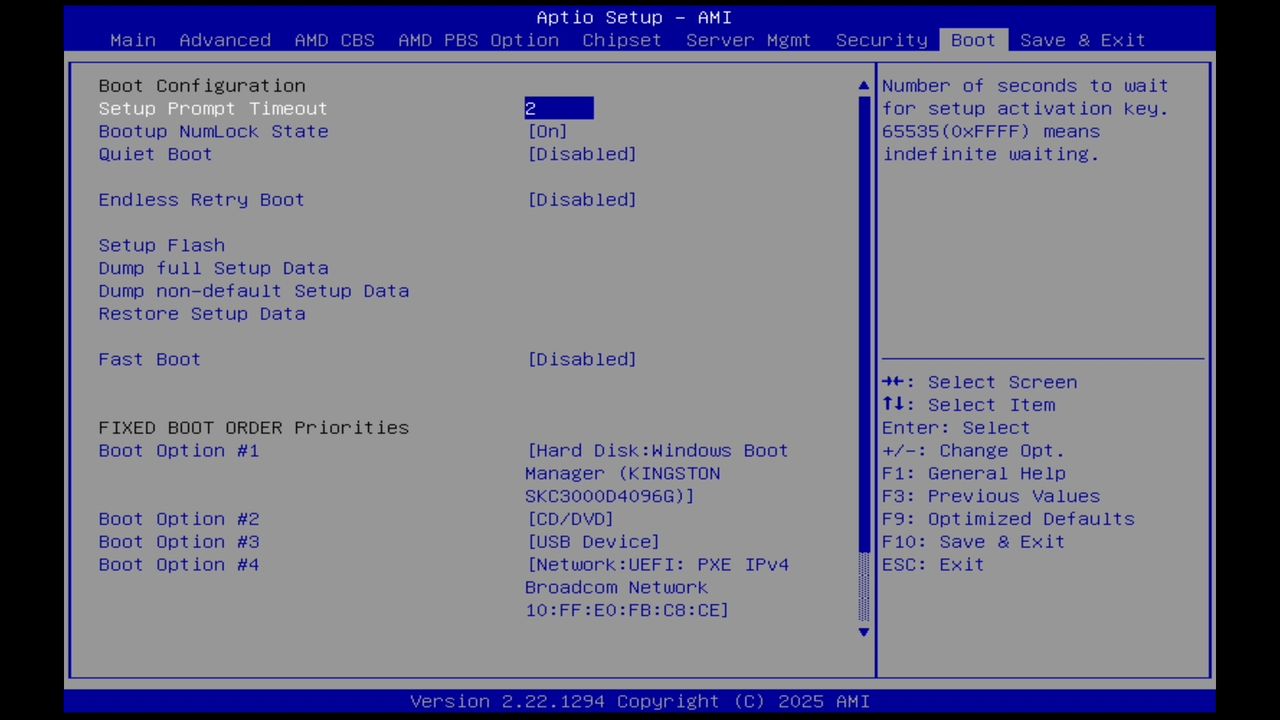Image resolution: width=1280 pixels, height=720 pixels.
Task: Select the AMD CBS menu
Action: (x=334, y=40)
